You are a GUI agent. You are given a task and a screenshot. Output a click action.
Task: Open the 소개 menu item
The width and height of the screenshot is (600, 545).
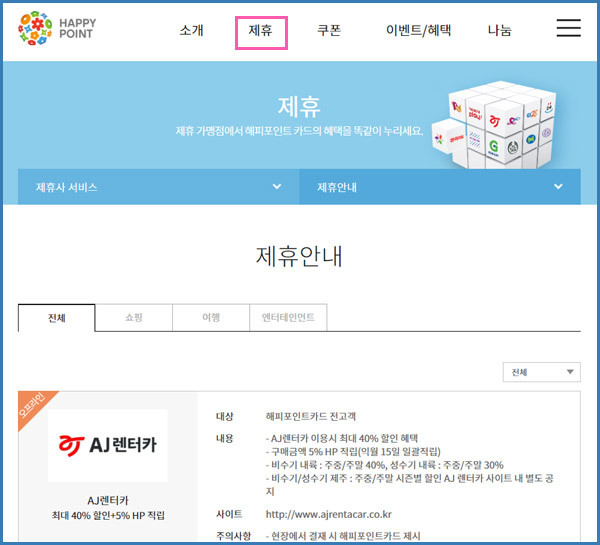191,30
